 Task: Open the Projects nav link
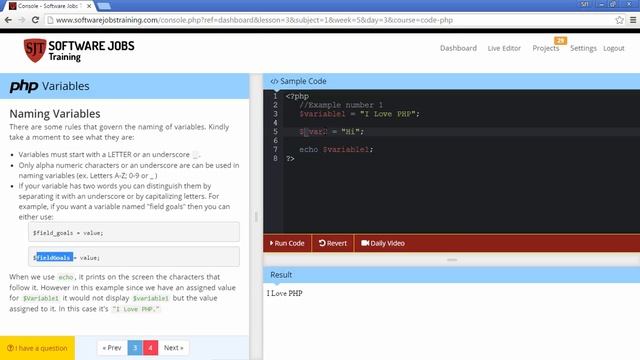click(x=546, y=48)
